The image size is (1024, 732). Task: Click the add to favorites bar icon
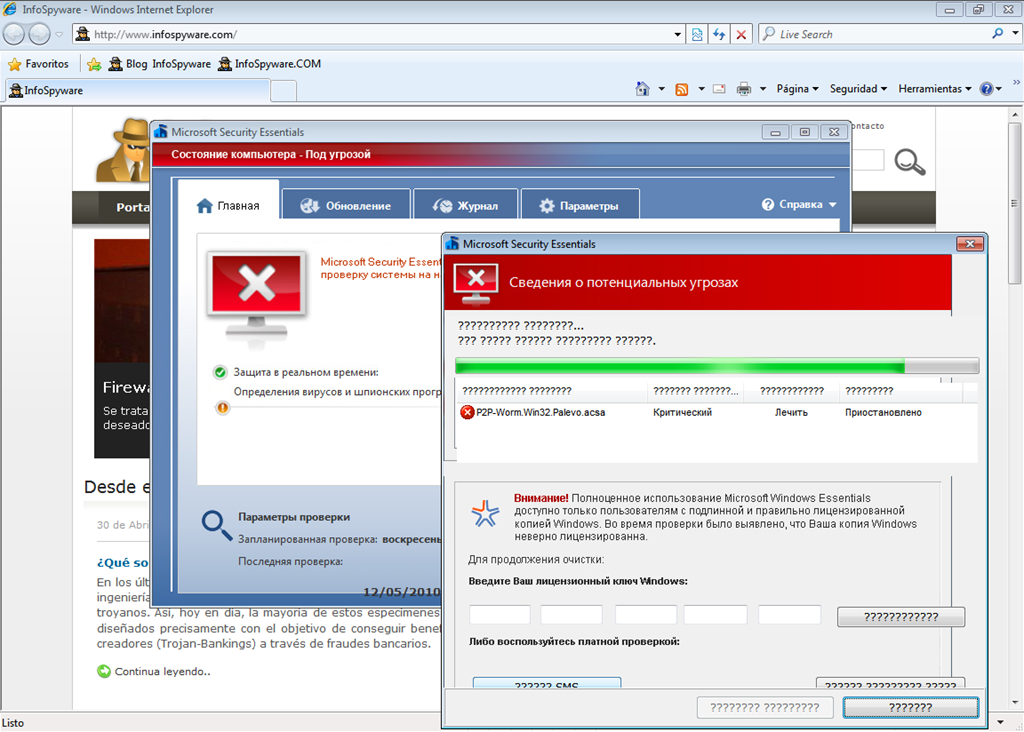click(x=94, y=64)
